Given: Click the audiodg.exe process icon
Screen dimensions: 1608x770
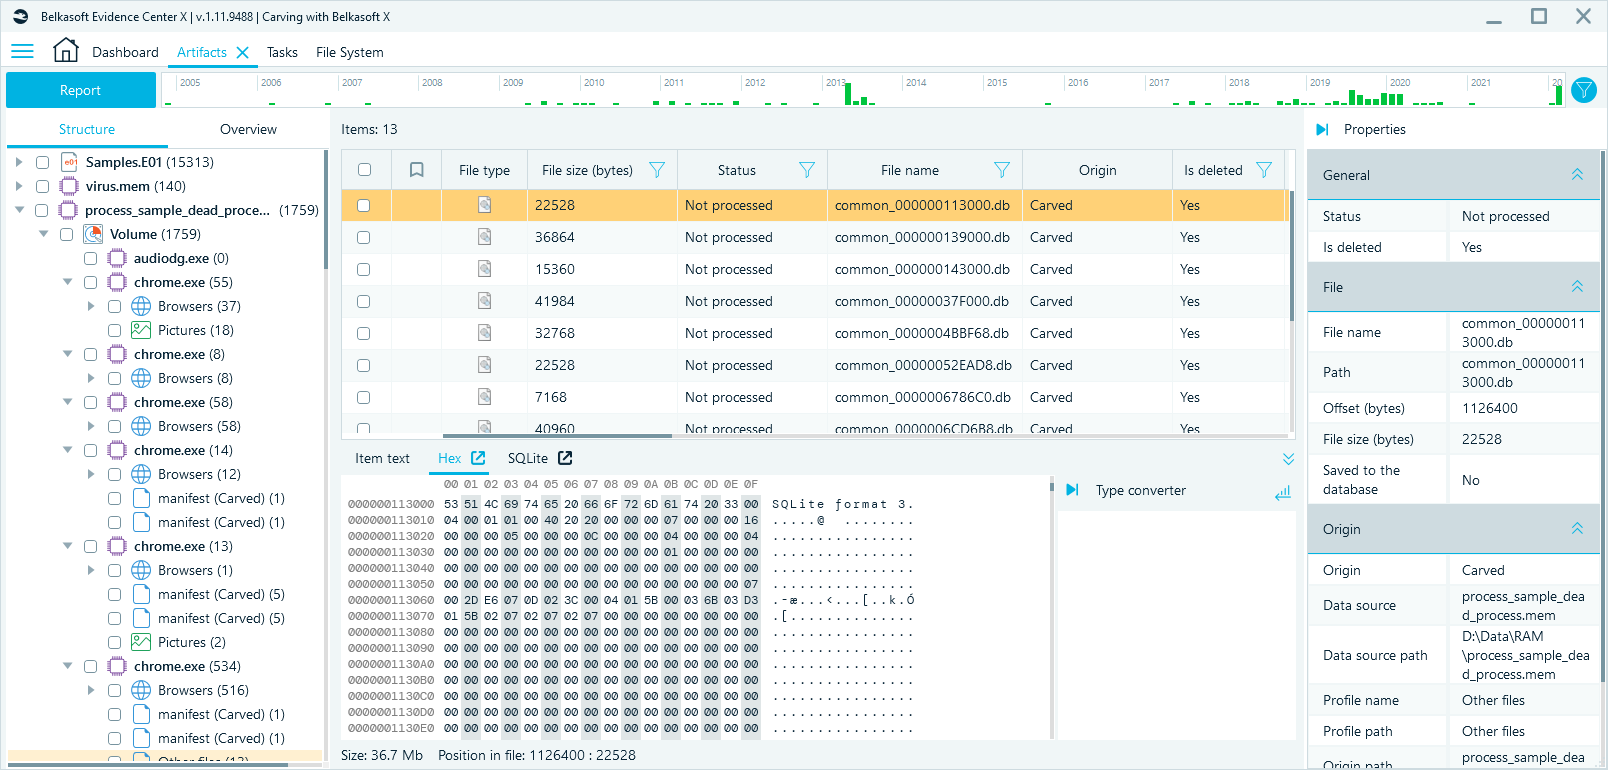Looking at the screenshot, I should 117,258.
